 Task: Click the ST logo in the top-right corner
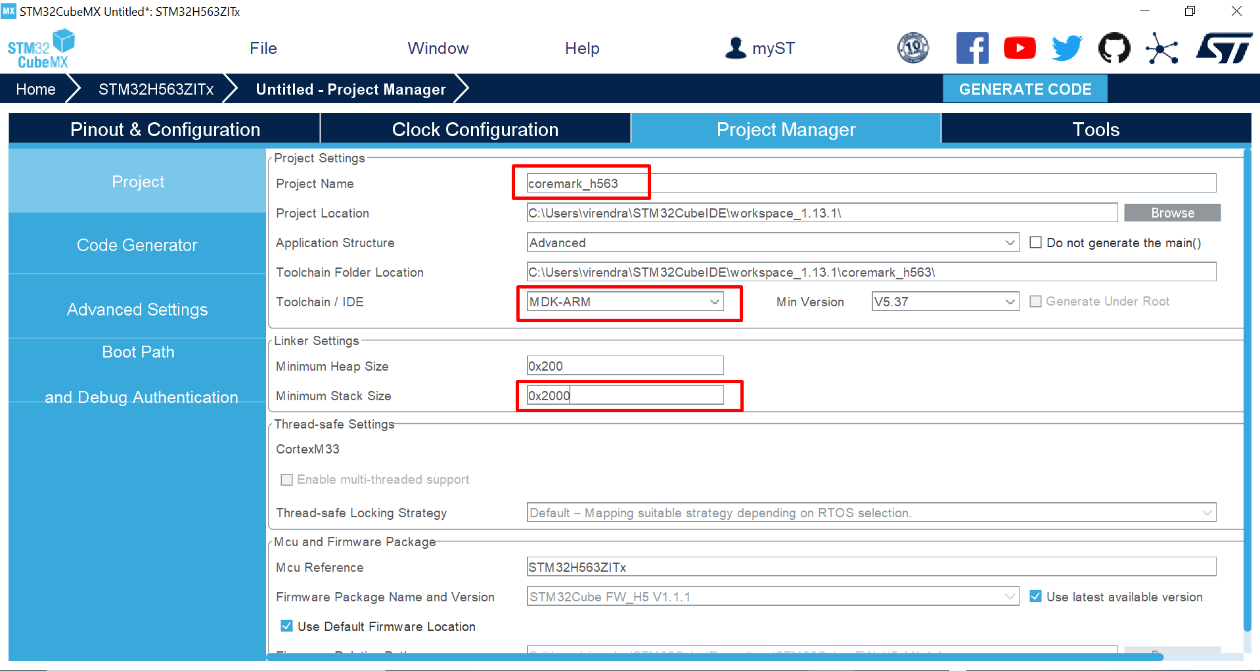1222,47
